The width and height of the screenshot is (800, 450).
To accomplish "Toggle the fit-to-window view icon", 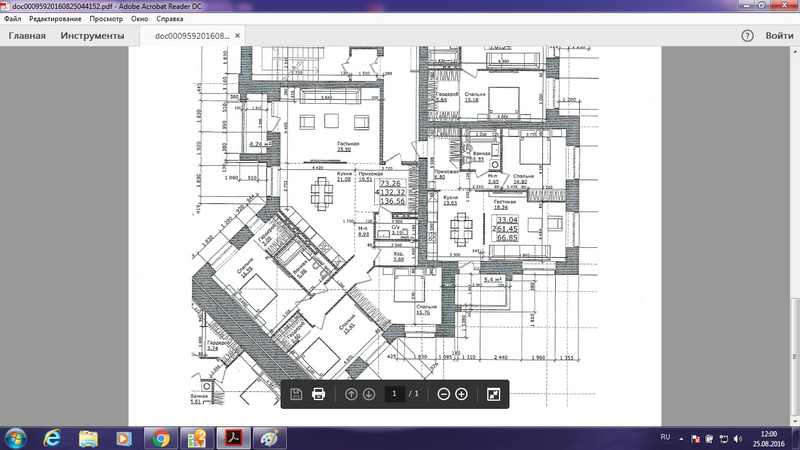I will click(x=493, y=394).
